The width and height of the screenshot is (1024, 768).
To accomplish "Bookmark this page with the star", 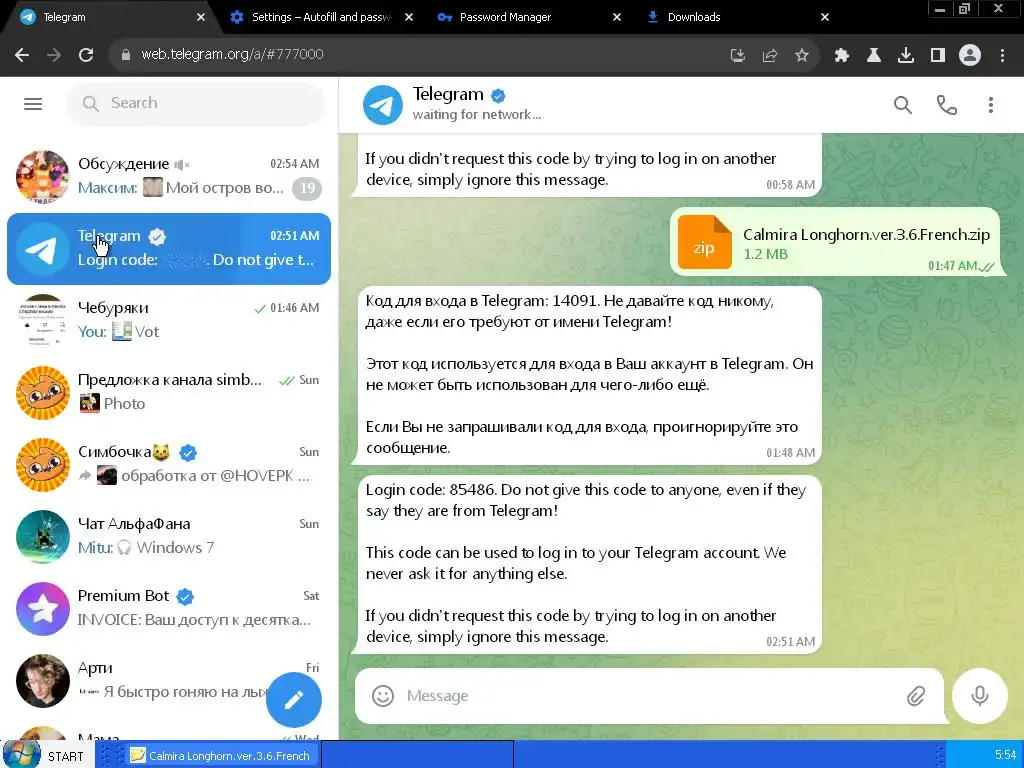I will pyautogui.click(x=802, y=55).
